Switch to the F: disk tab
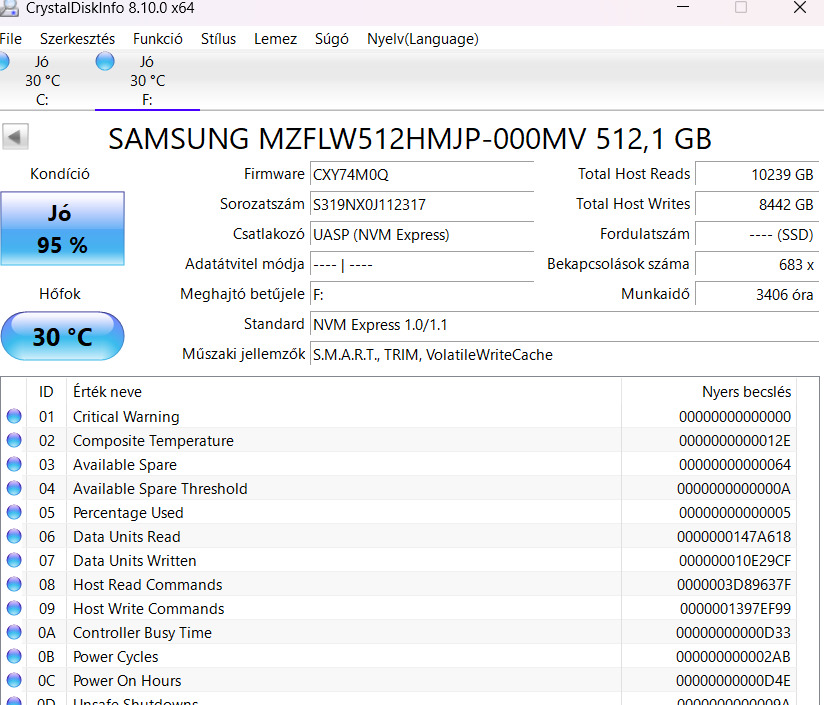Viewport: 824px width, 705px height. 147,80
